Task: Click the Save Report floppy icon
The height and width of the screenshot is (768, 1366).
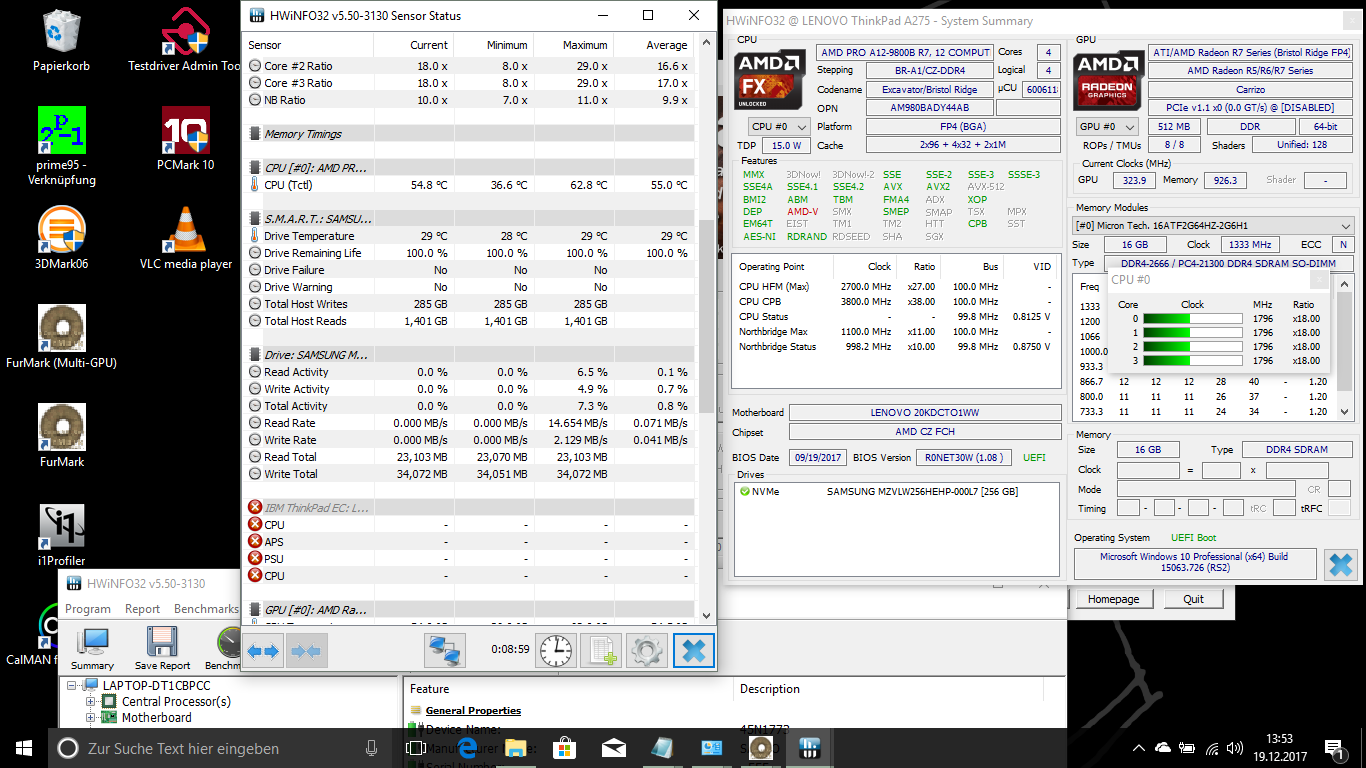Action: point(162,648)
